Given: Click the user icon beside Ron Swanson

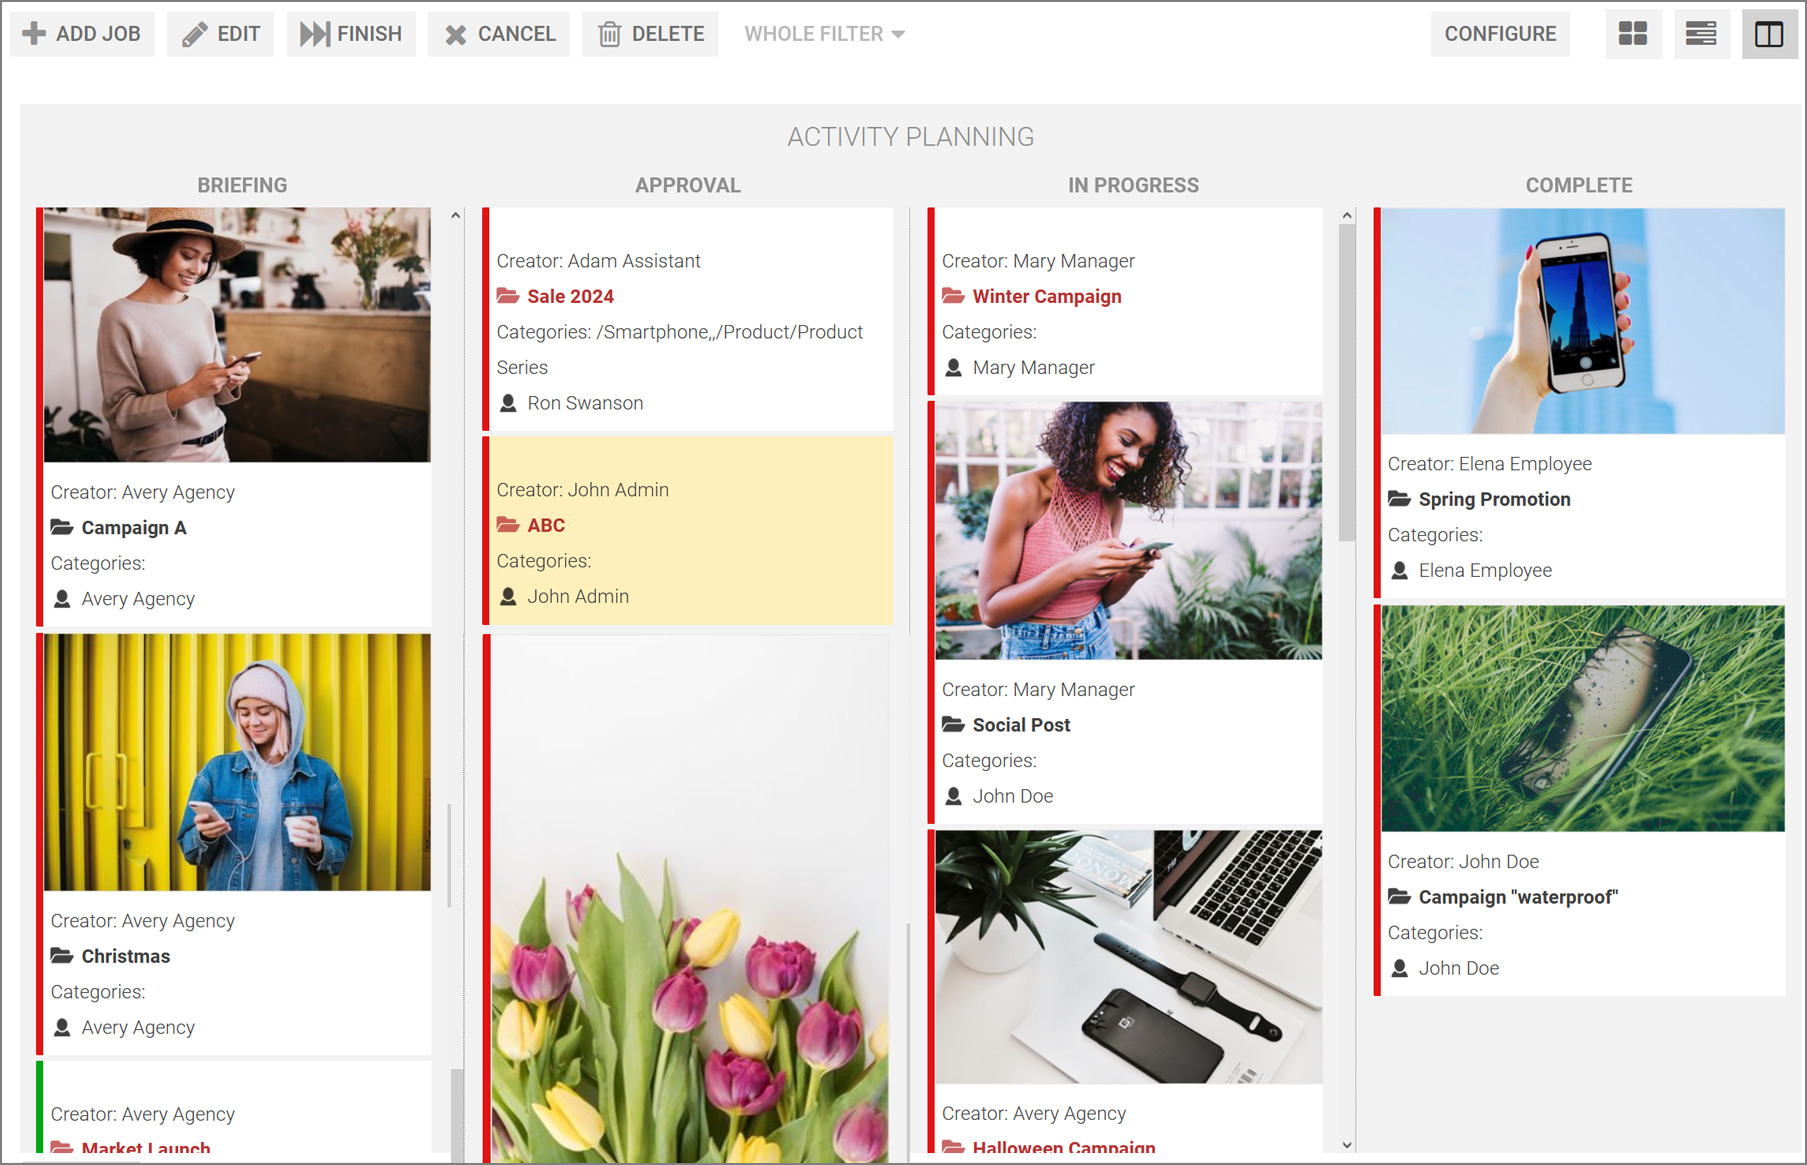Looking at the screenshot, I should [508, 403].
